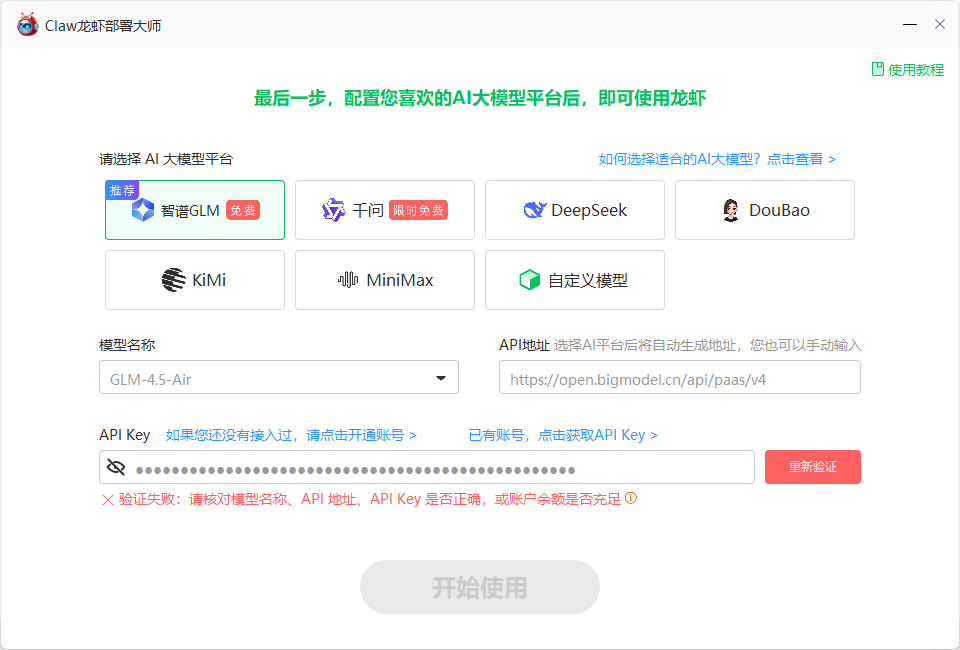
Task: Pick the MiniMax platform card
Action: [x=384, y=280]
